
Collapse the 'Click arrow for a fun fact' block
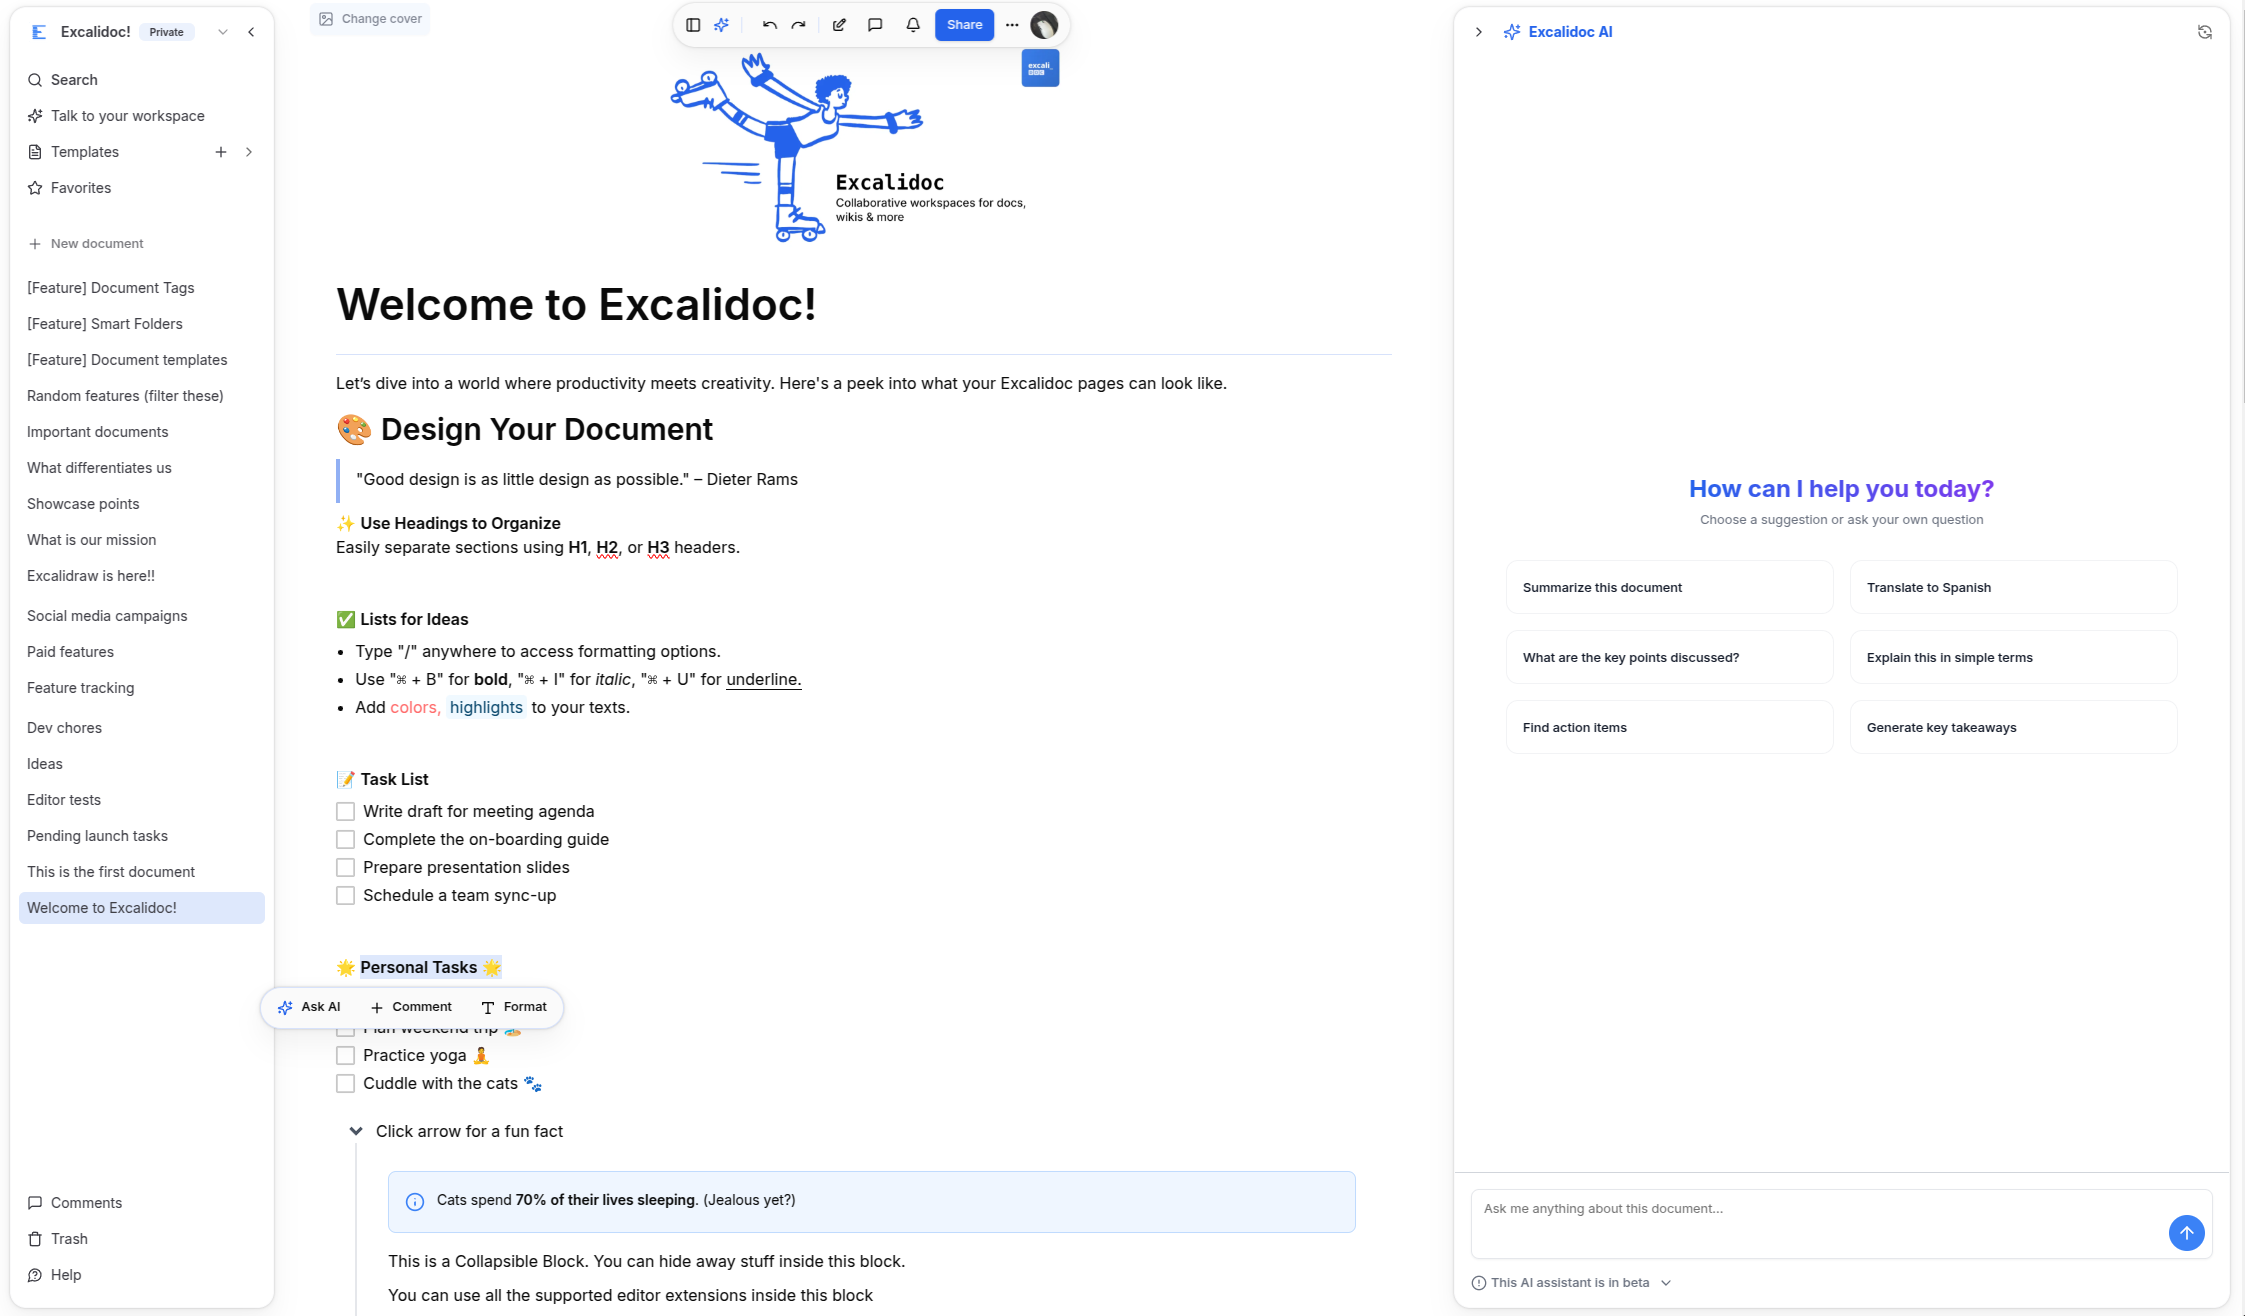[355, 1131]
